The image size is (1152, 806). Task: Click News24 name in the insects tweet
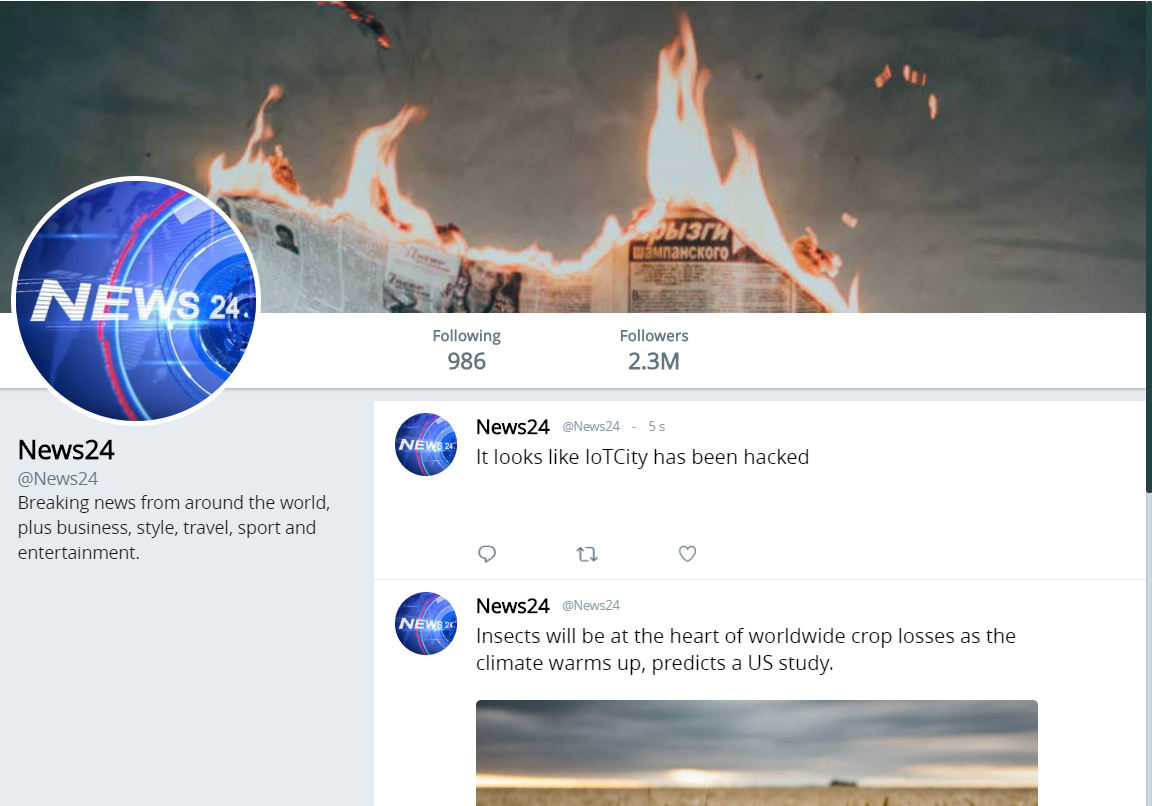point(513,605)
